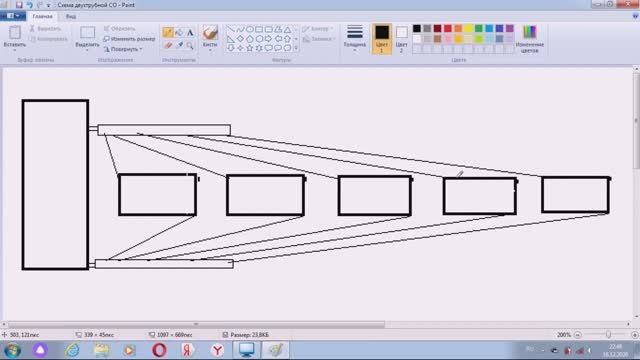Select the Pencil tool
640x360 pixels.
pyautogui.click(x=168, y=32)
